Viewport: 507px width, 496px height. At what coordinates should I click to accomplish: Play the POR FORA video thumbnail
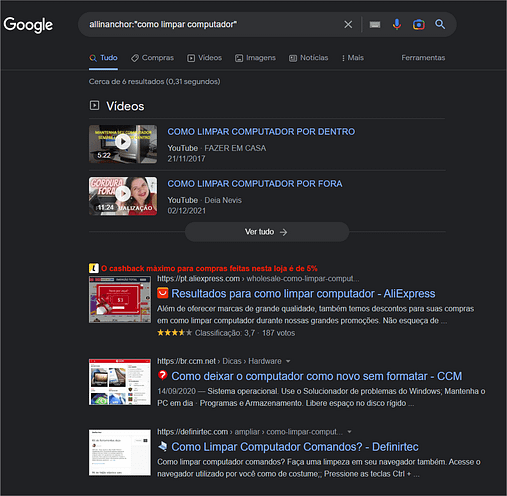[123, 196]
